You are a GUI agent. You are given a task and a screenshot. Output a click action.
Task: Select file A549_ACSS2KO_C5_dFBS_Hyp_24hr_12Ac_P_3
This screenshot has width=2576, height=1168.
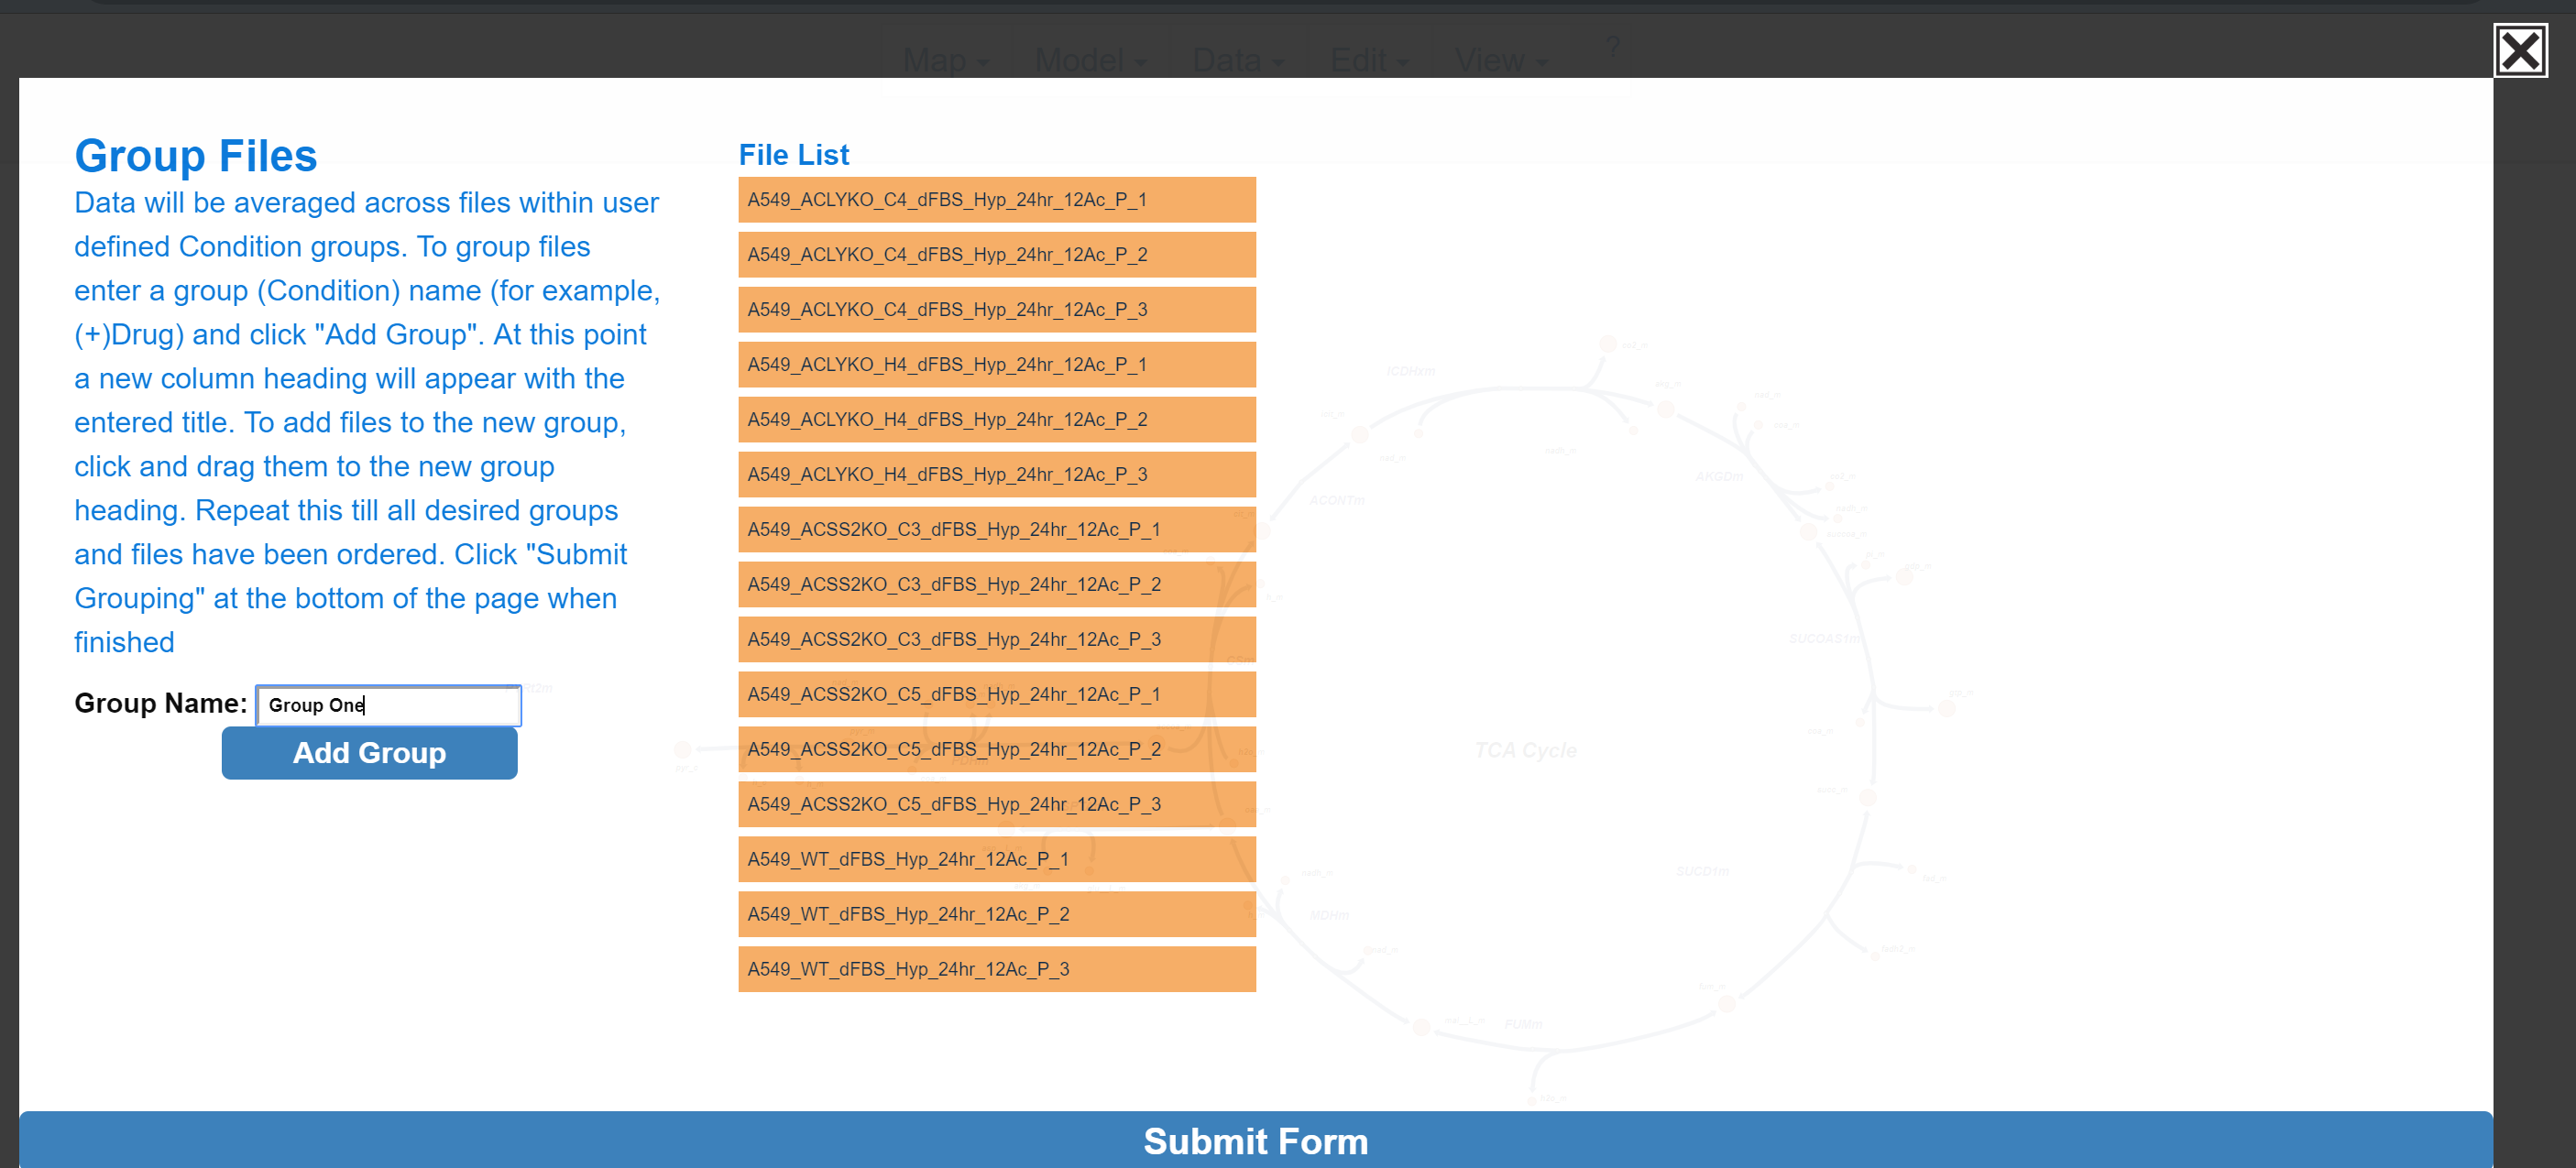click(996, 805)
